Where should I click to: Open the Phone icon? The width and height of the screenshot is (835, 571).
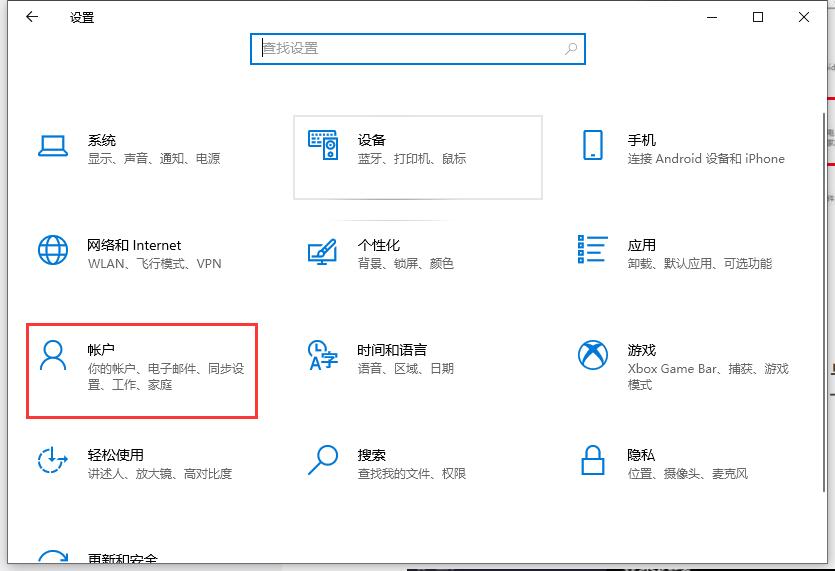pyautogui.click(x=593, y=145)
